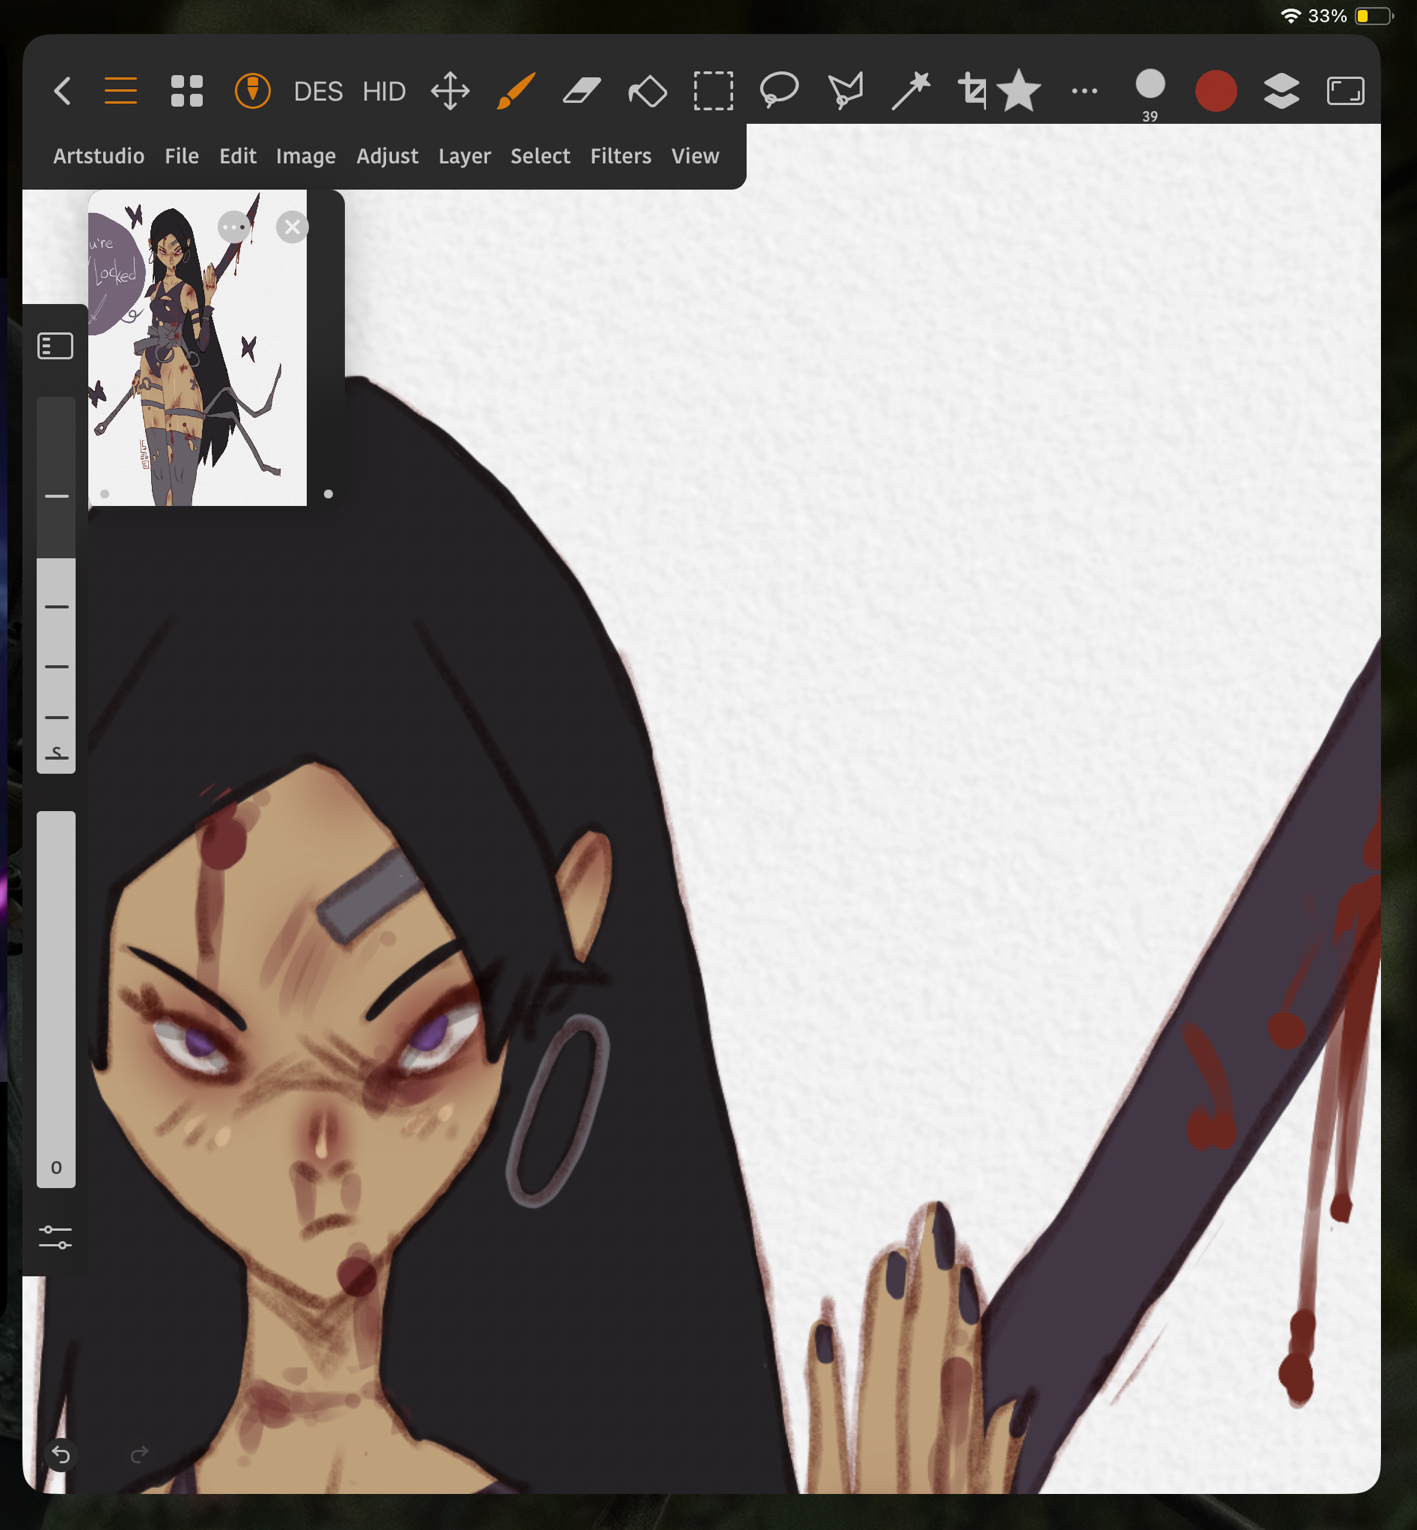Viewport: 1417px width, 1530px height.
Task: Open the Image menu
Action: (x=306, y=157)
